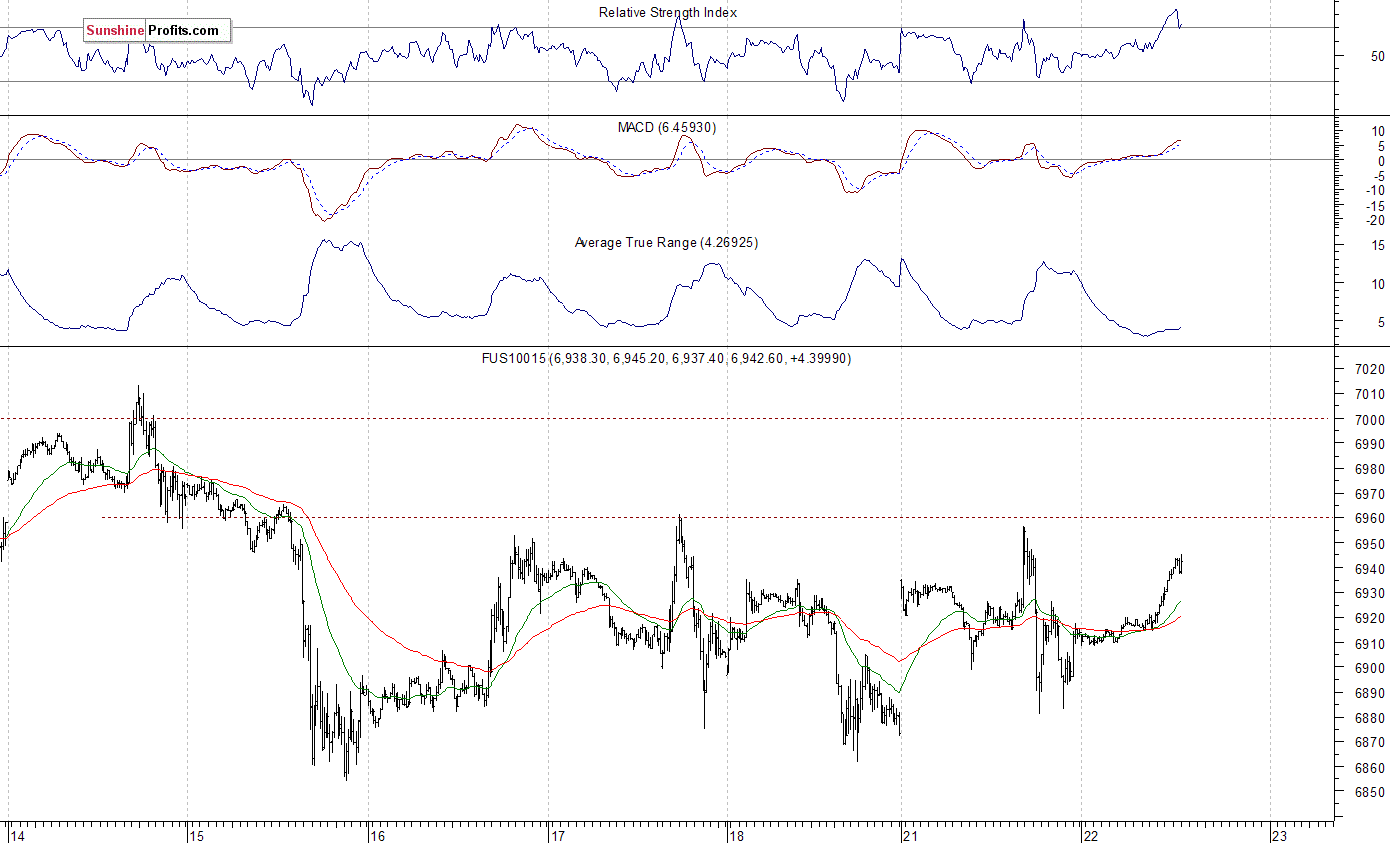Viewport: 1390px width, 843px height.
Task: Click the MACD (6.45930) label
Action: coord(666,128)
